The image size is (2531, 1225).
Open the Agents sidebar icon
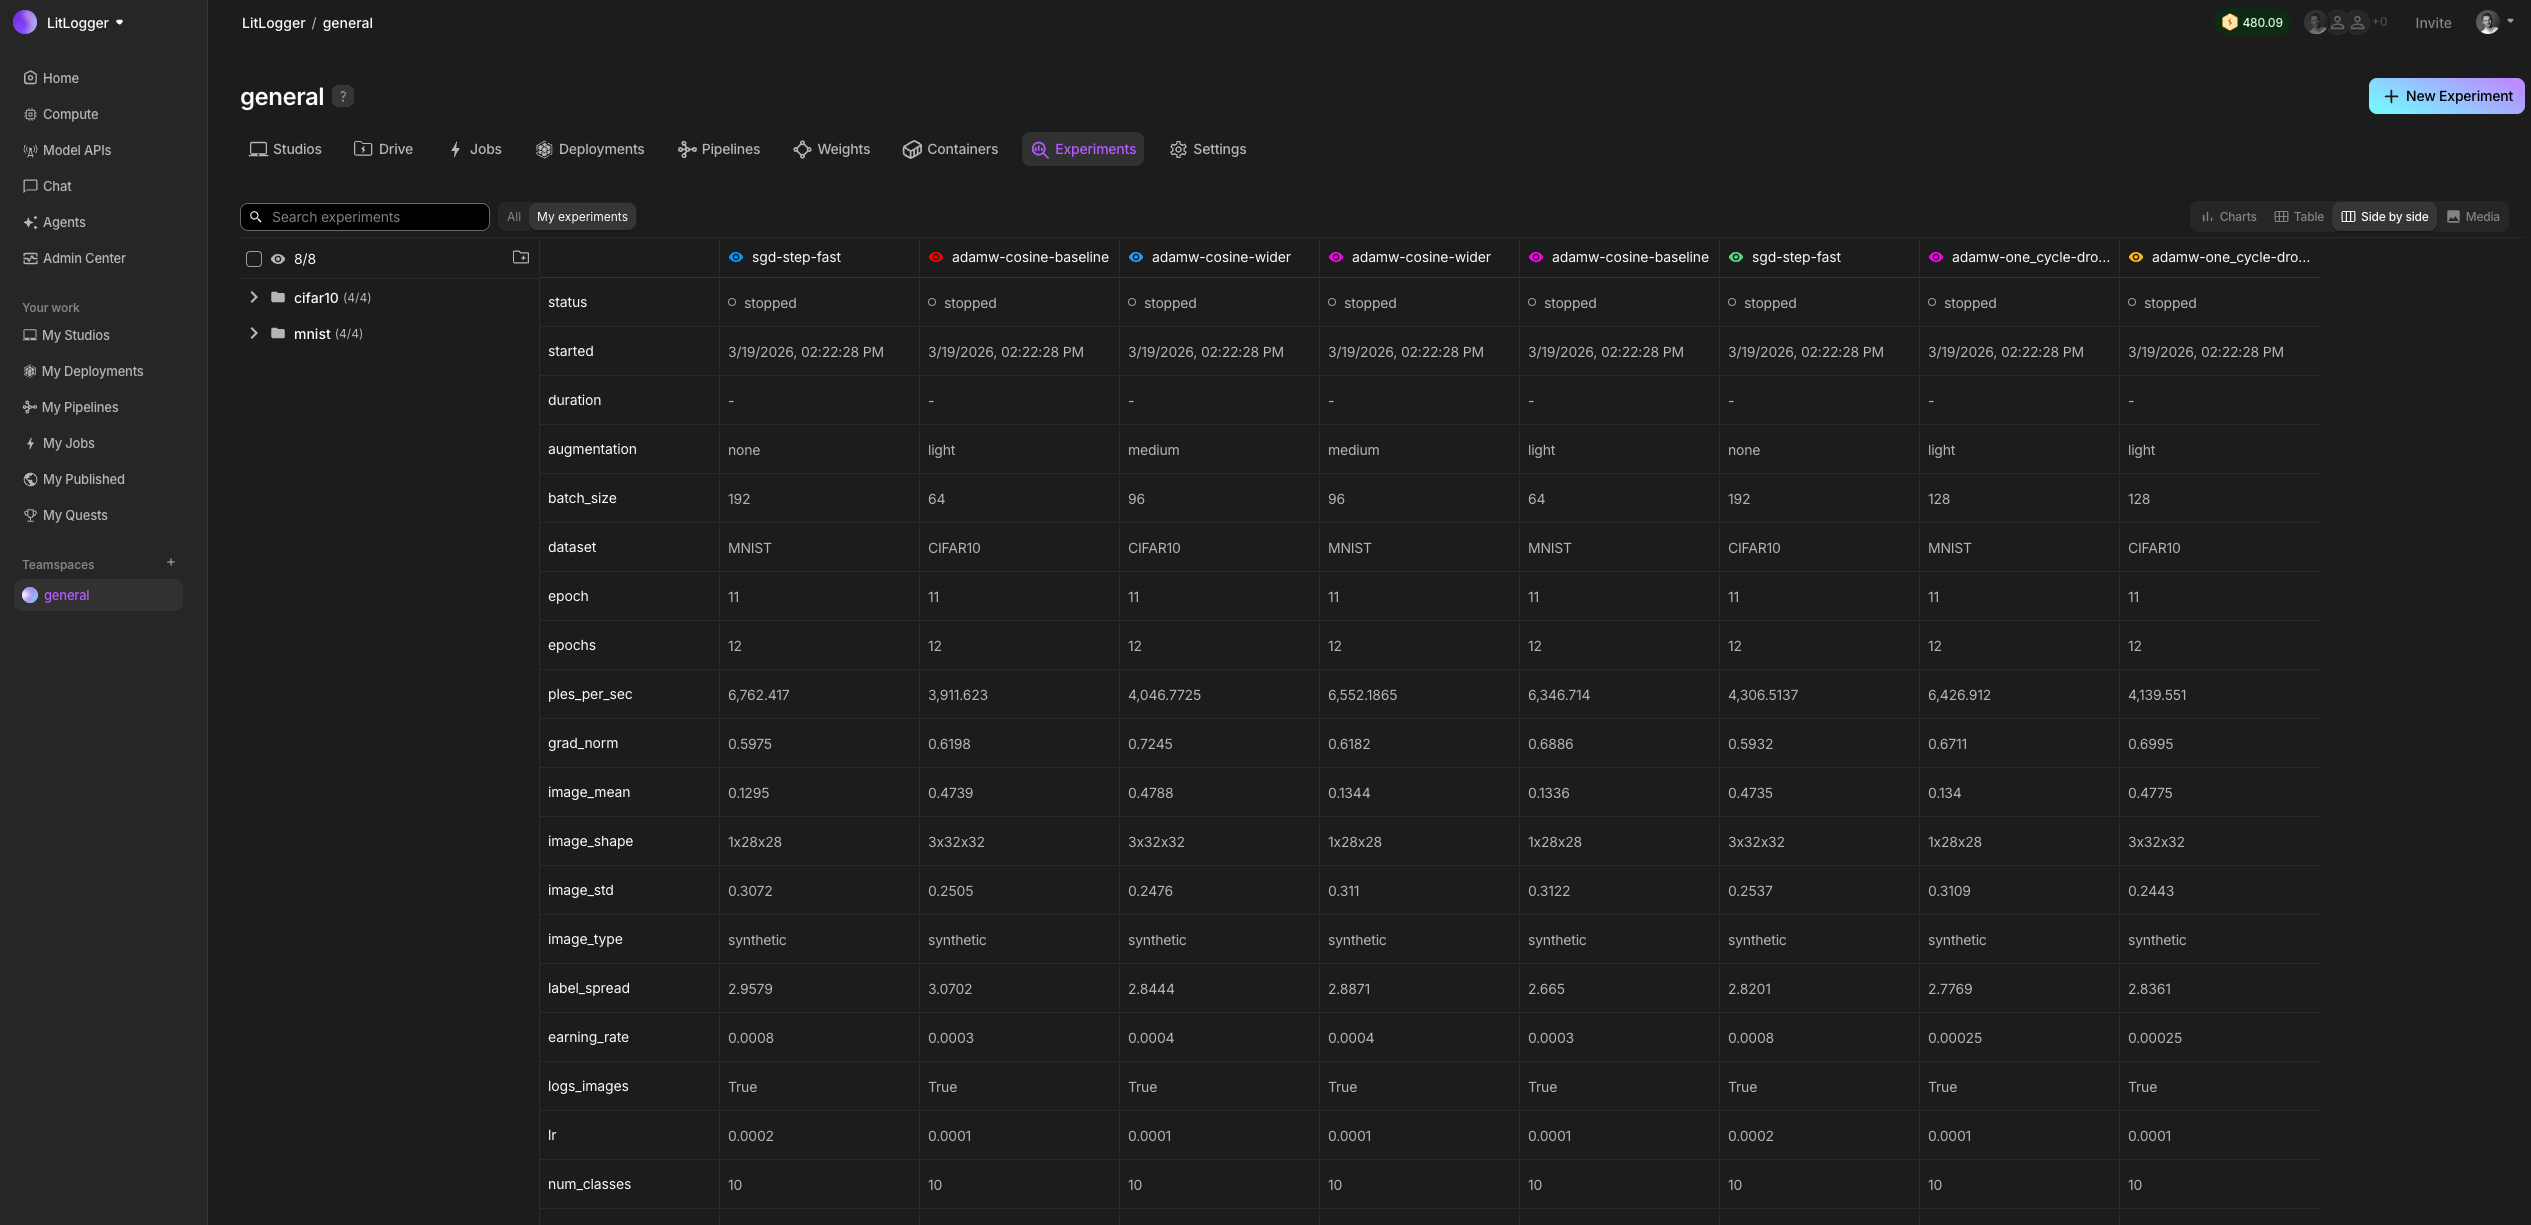tap(30, 222)
